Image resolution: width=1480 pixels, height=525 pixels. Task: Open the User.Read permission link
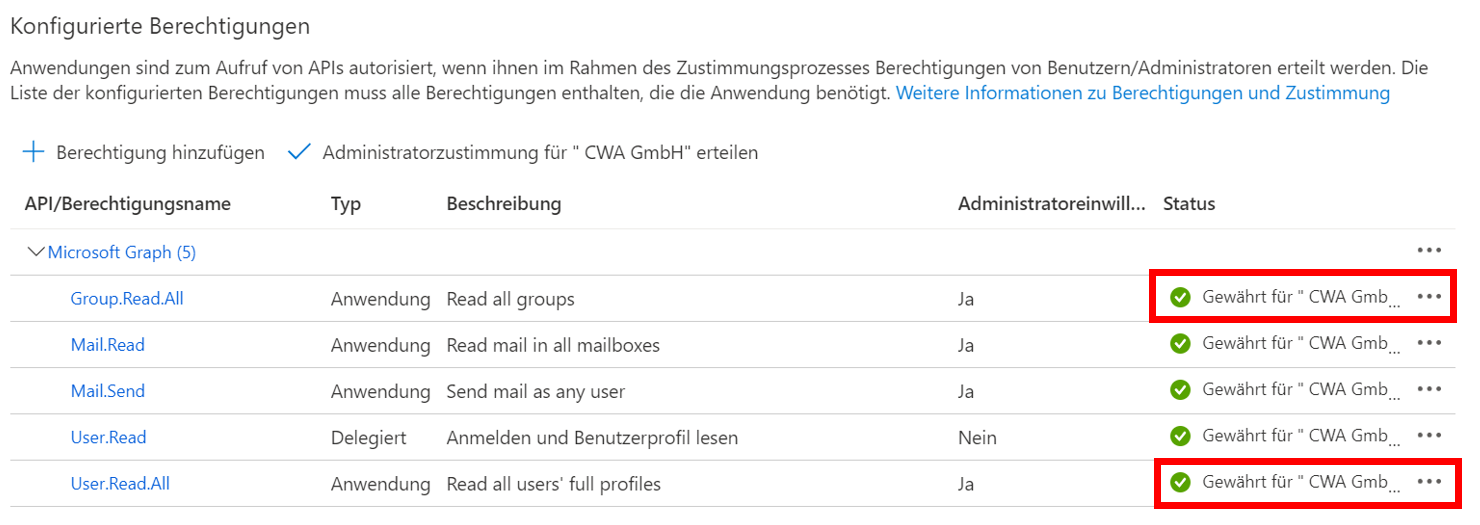click(108, 437)
